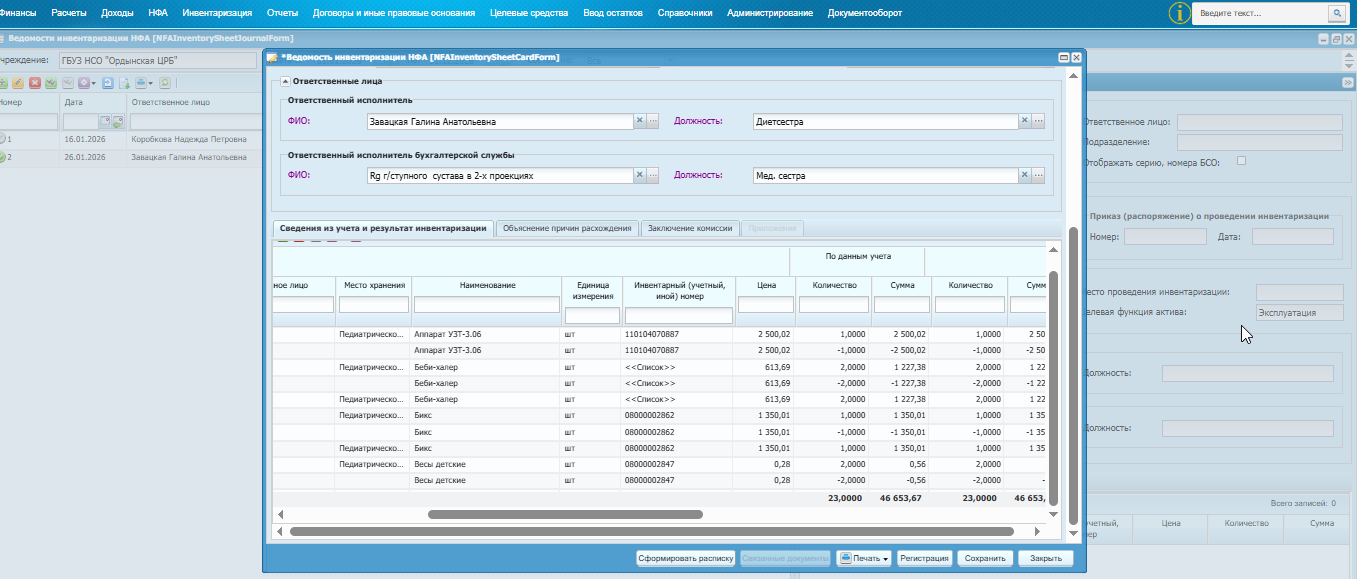
Task: Clear the Диетсестра position field
Action: click(1024, 121)
